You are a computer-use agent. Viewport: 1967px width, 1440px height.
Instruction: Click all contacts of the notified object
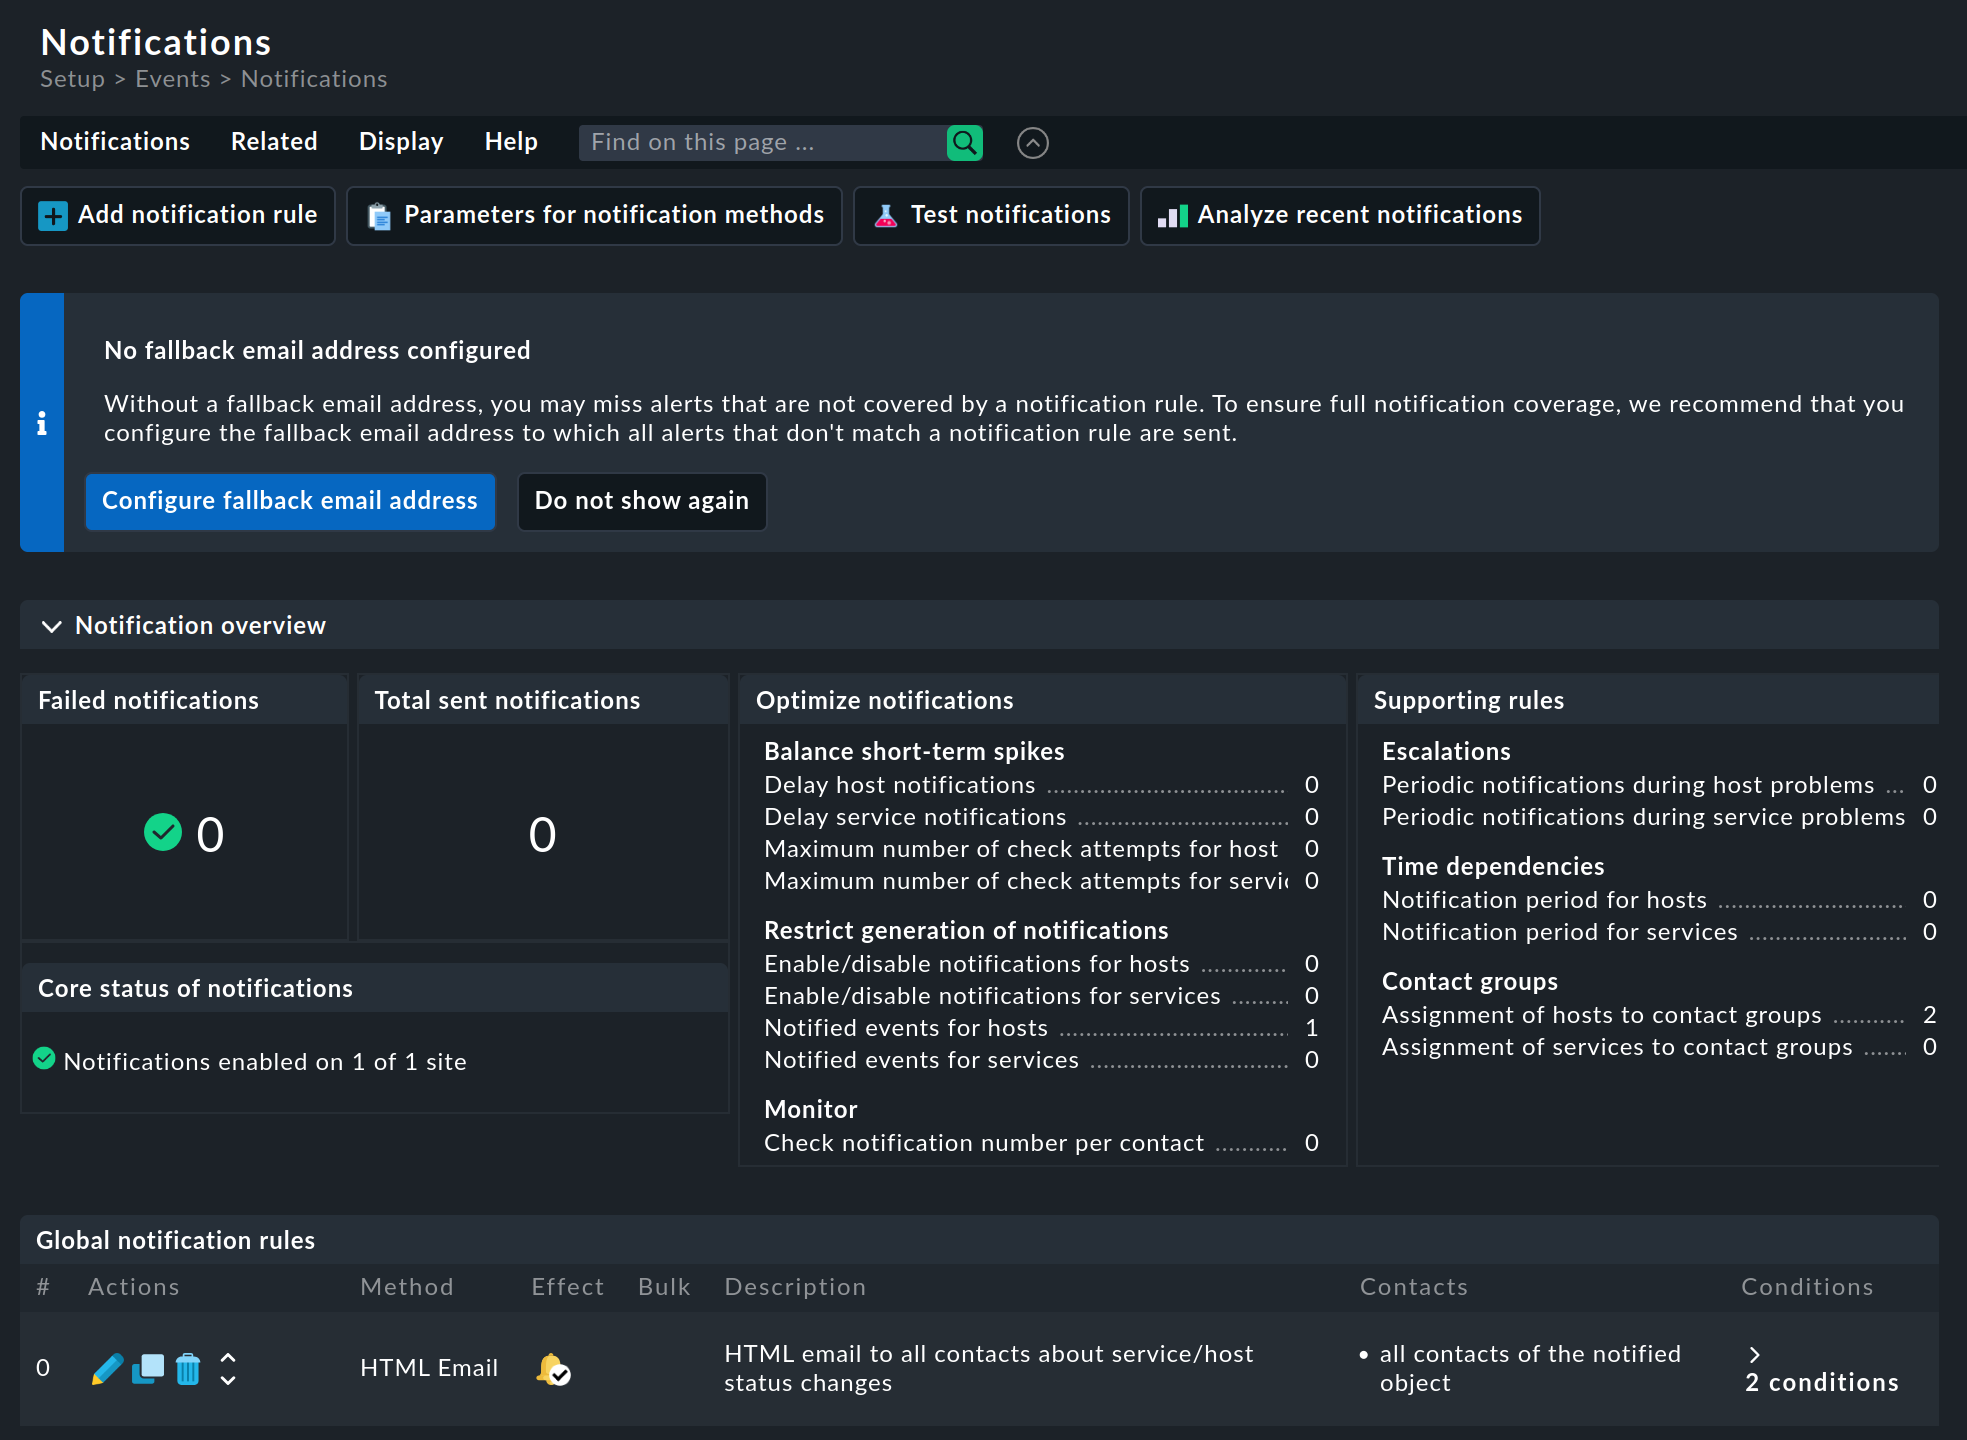point(1530,1368)
